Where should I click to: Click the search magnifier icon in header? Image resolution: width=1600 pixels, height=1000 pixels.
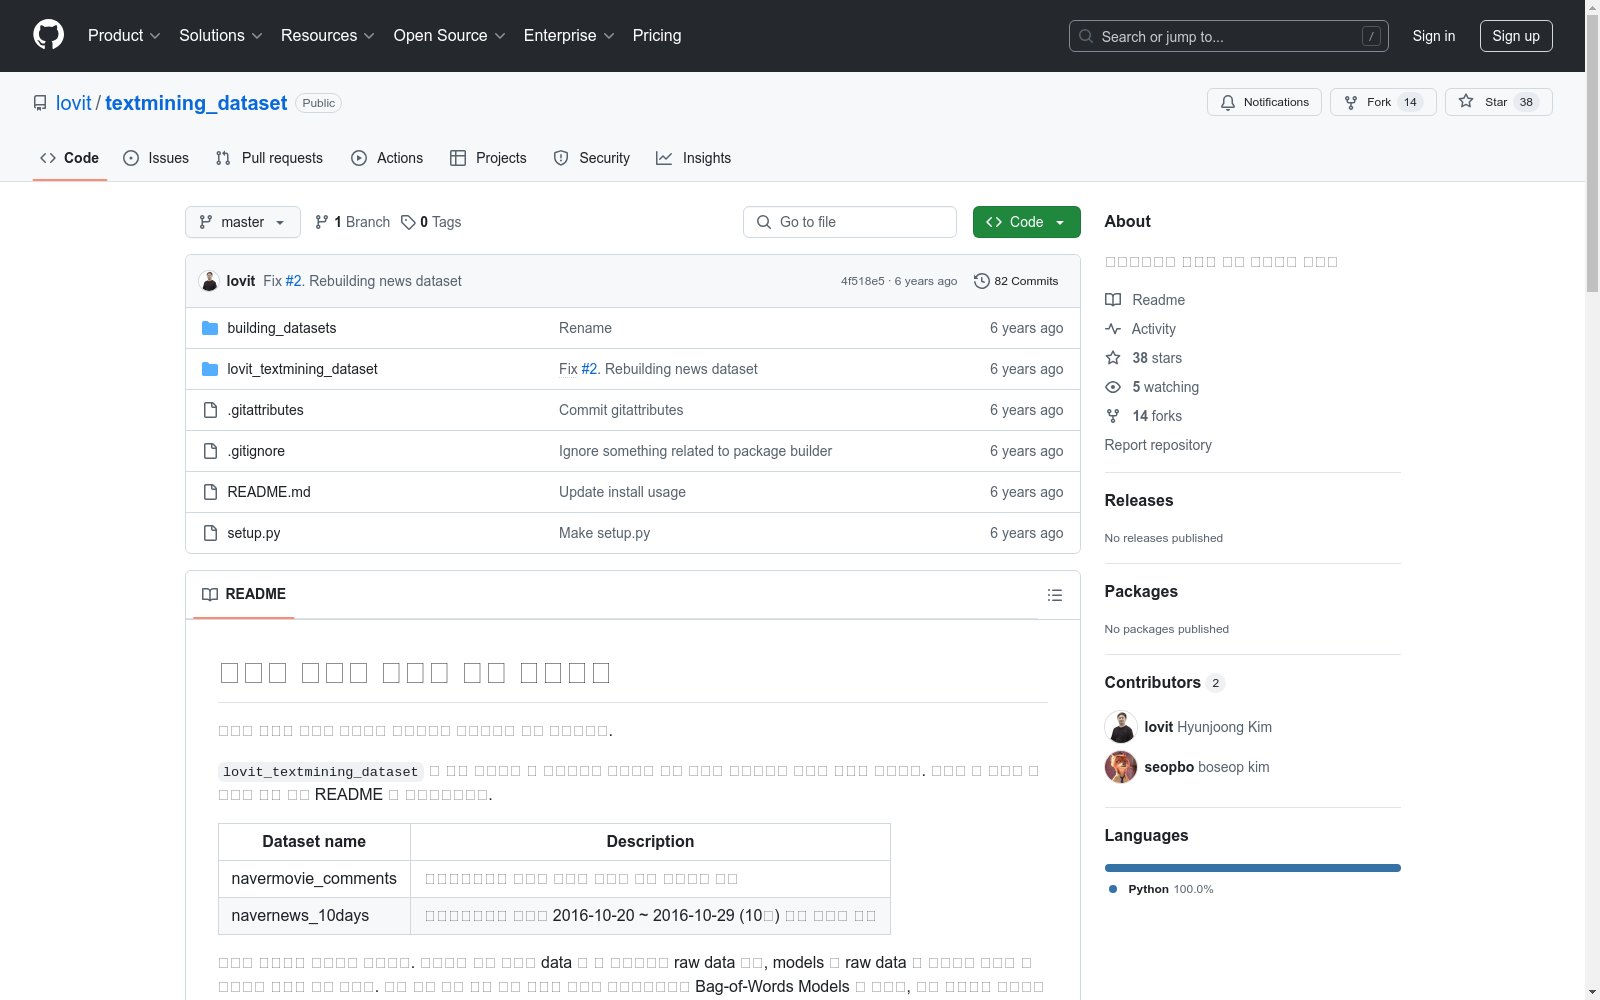(x=1086, y=36)
